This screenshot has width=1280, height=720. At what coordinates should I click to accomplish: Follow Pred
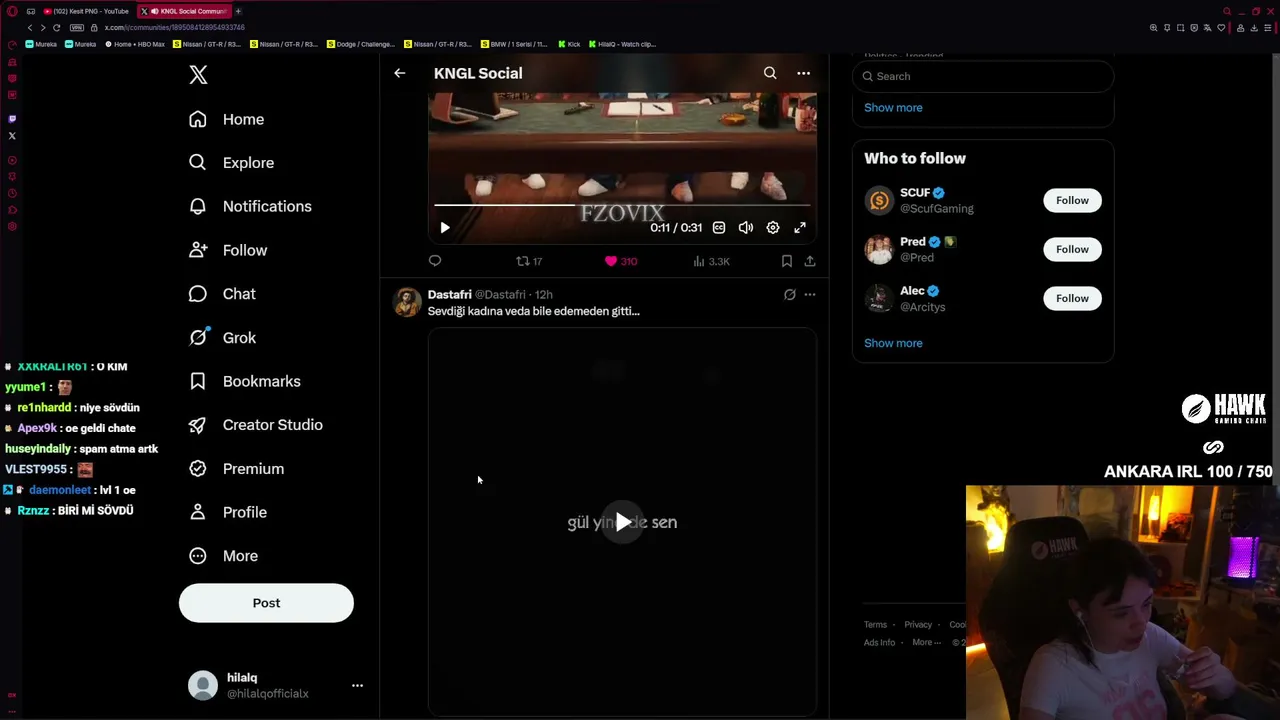click(x=1072, y=249)
